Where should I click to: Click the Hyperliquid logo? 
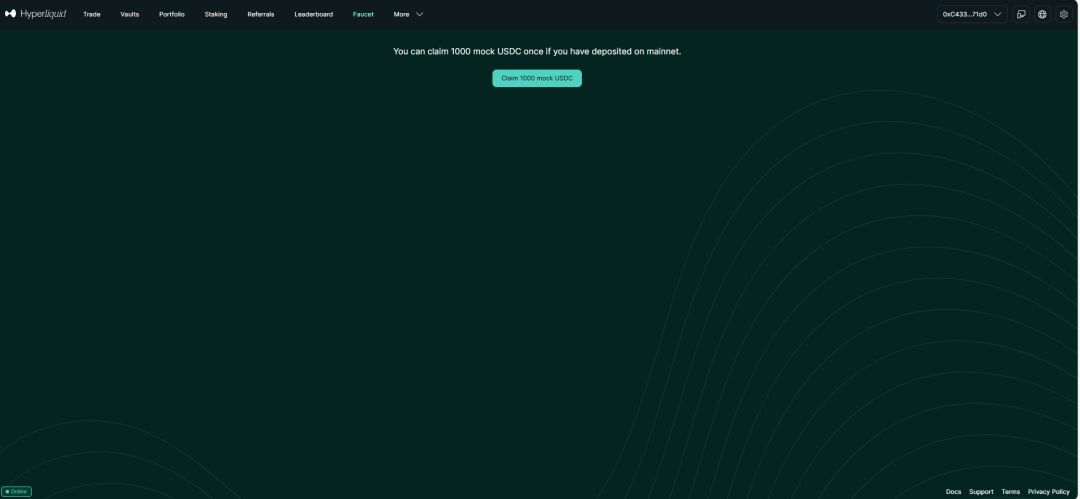(35, 14)
